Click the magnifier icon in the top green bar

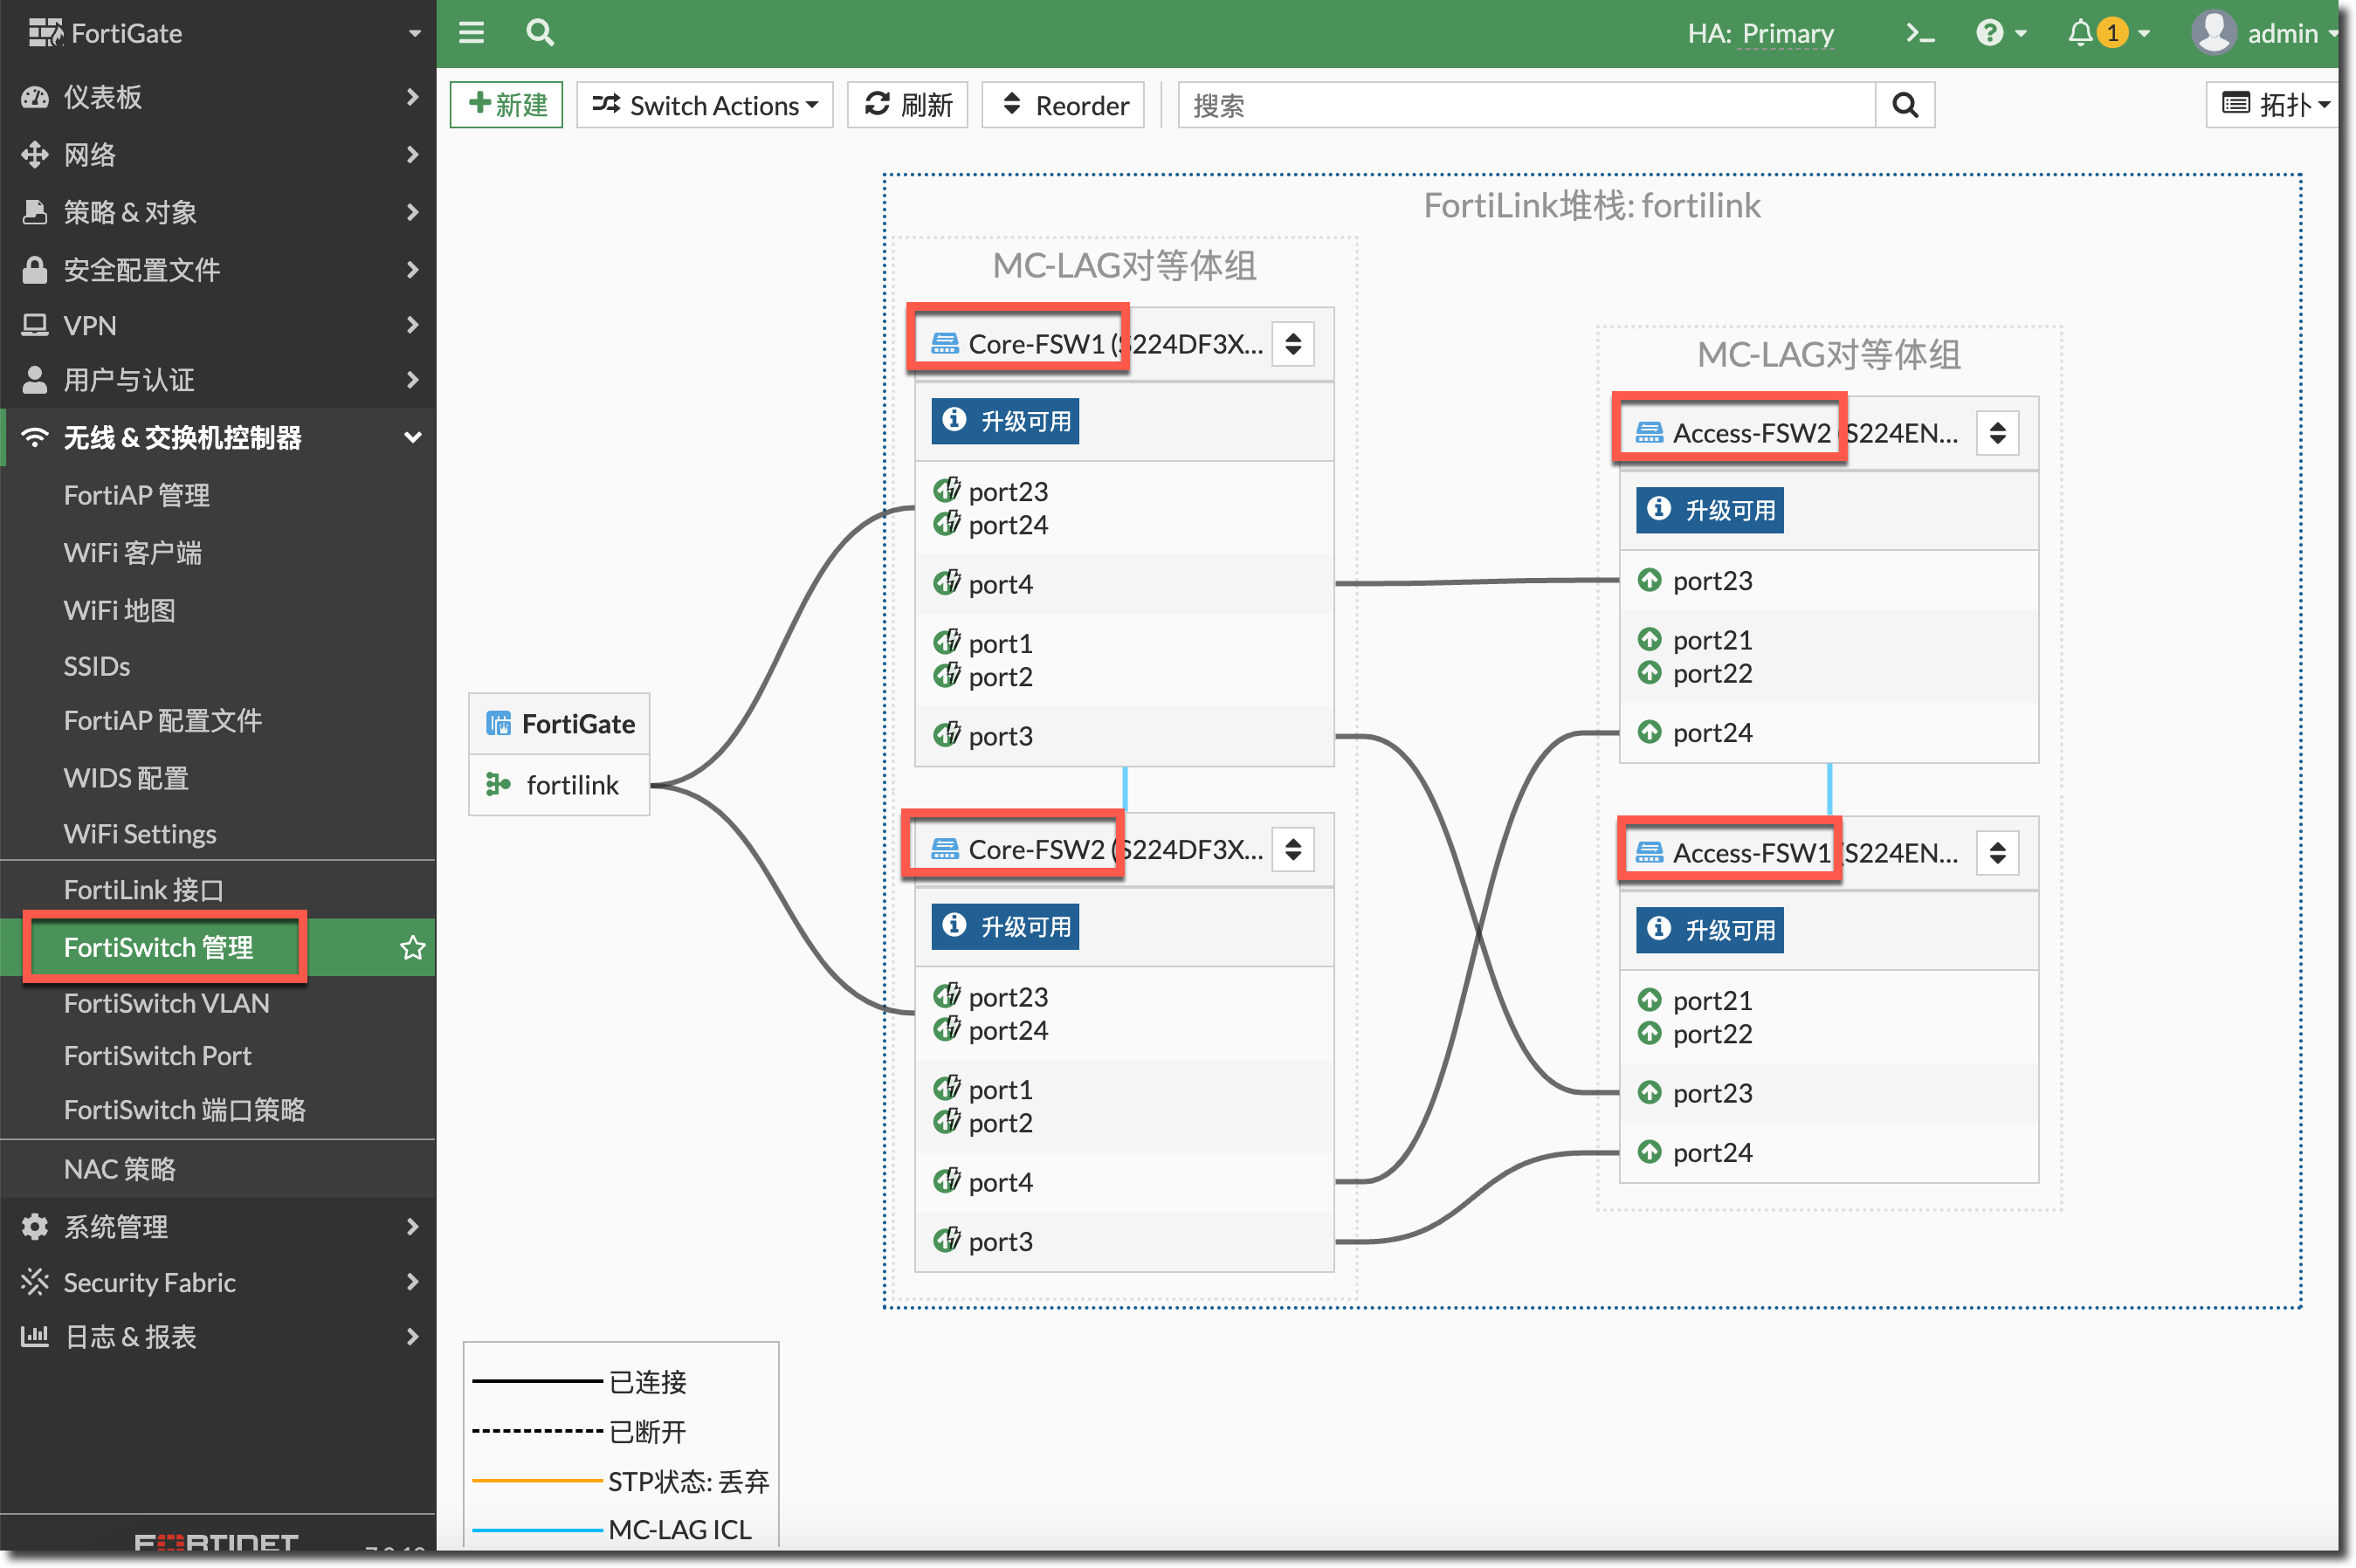point(540,33)
